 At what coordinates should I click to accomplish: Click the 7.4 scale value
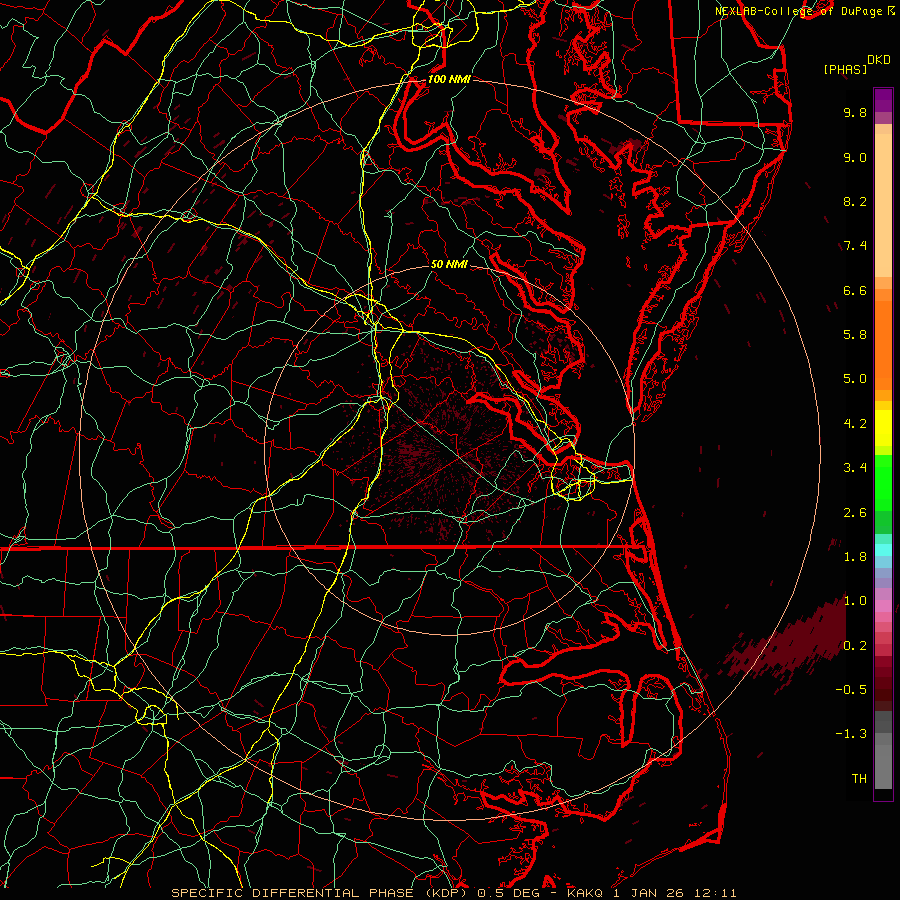click(x=855, y=246)
